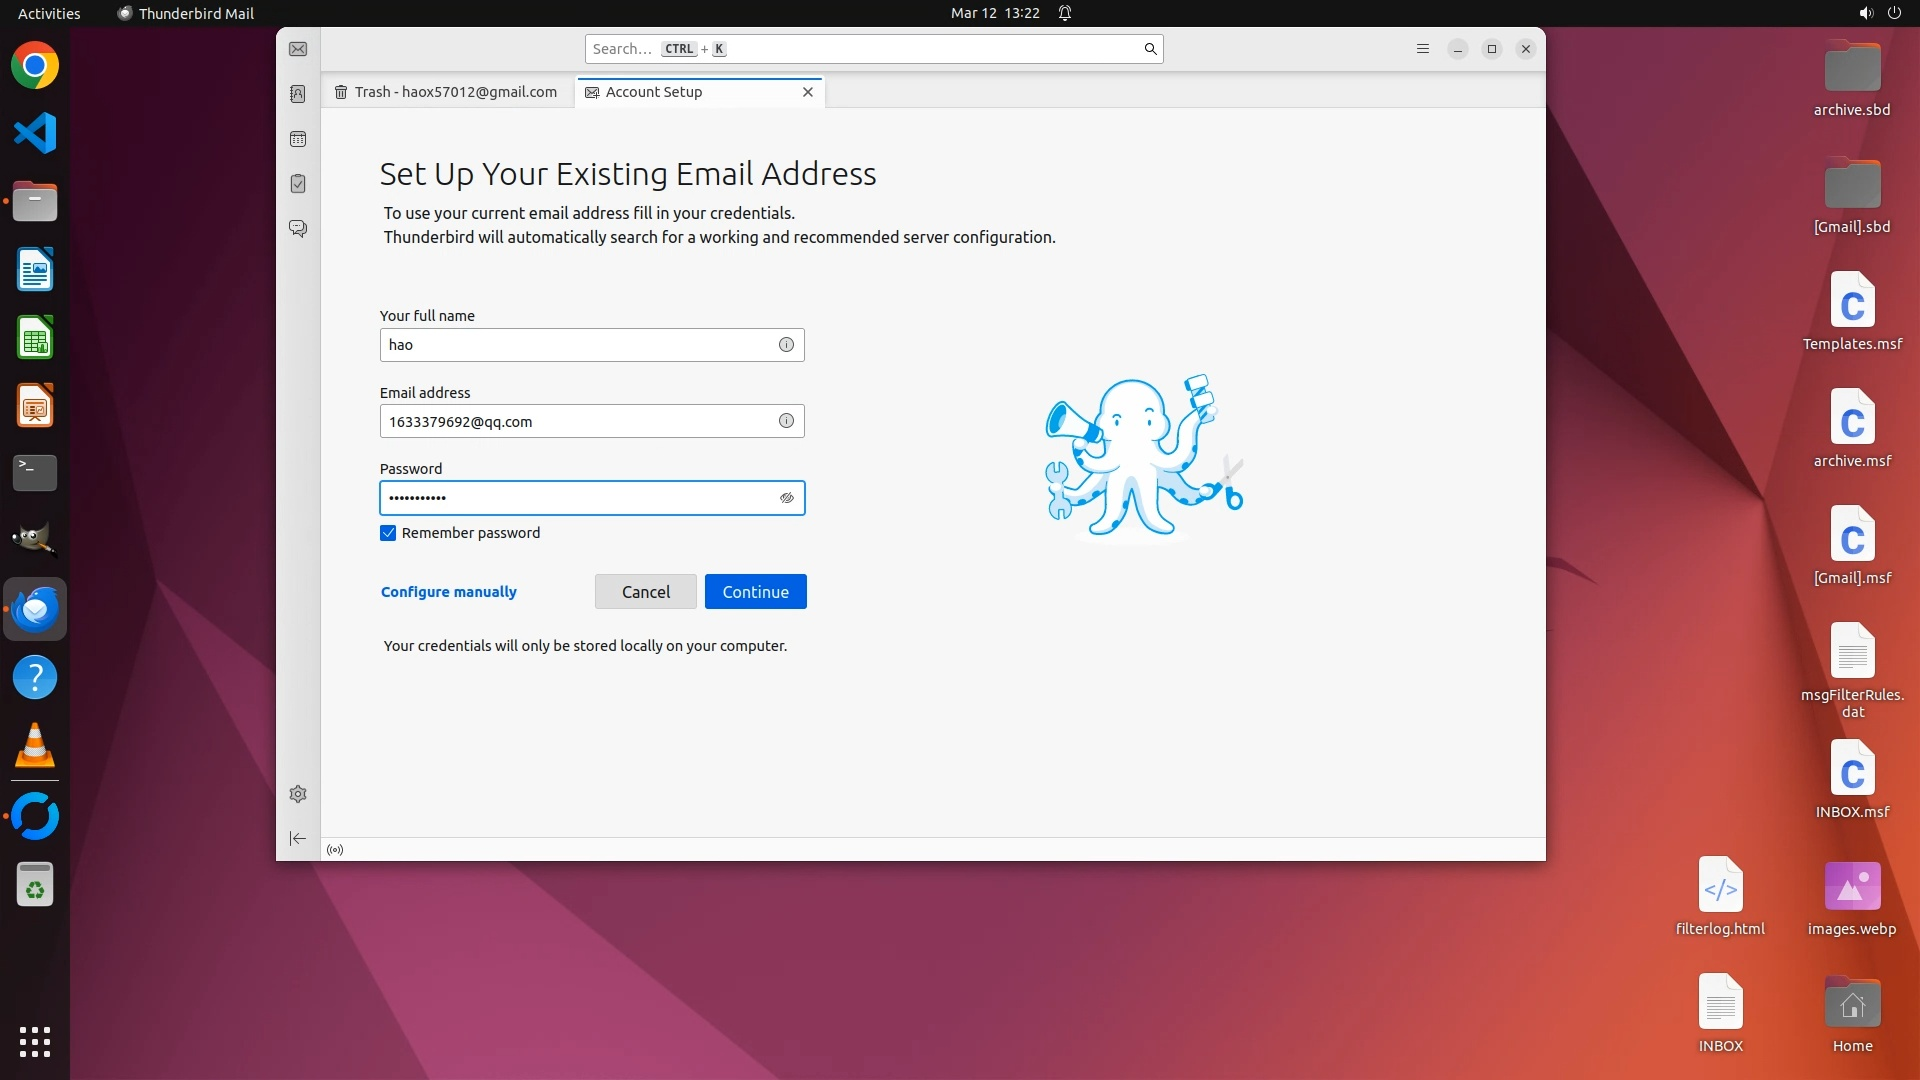
Task: Collapse the spaces toolbar
Action: (298, 839)
